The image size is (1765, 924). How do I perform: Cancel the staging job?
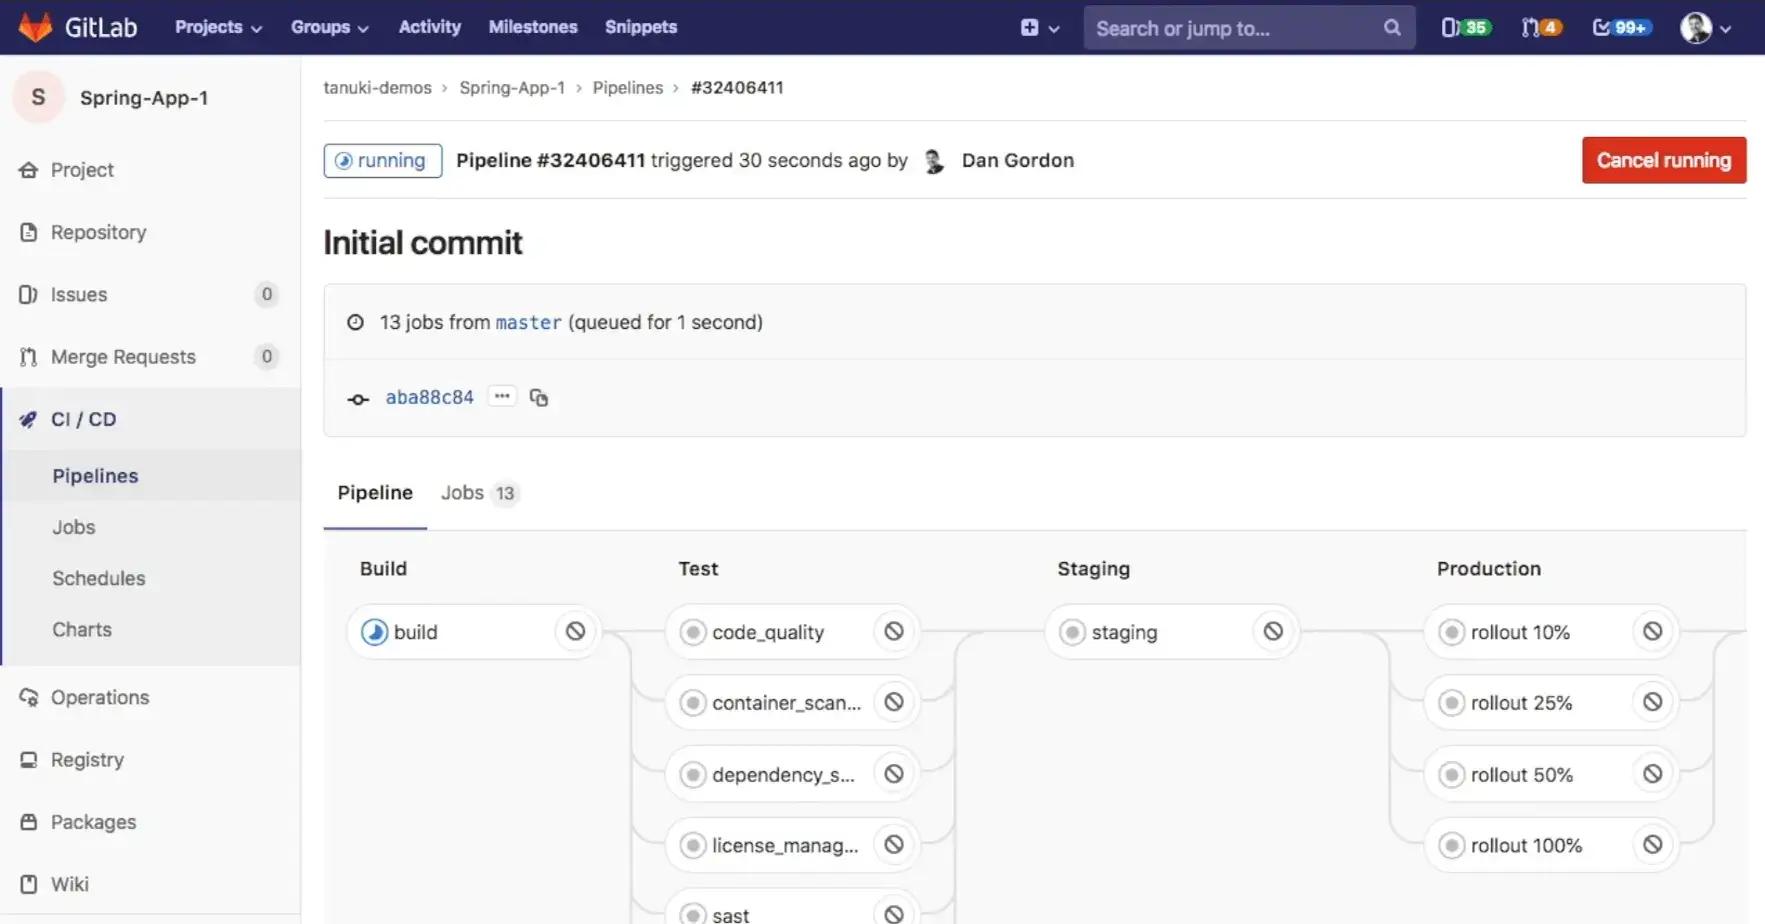click(x=1273, y=631)
